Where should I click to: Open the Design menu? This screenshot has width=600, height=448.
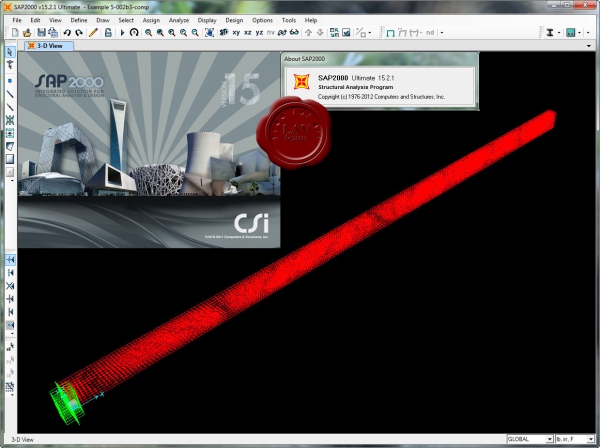click(x=234, y=20)
